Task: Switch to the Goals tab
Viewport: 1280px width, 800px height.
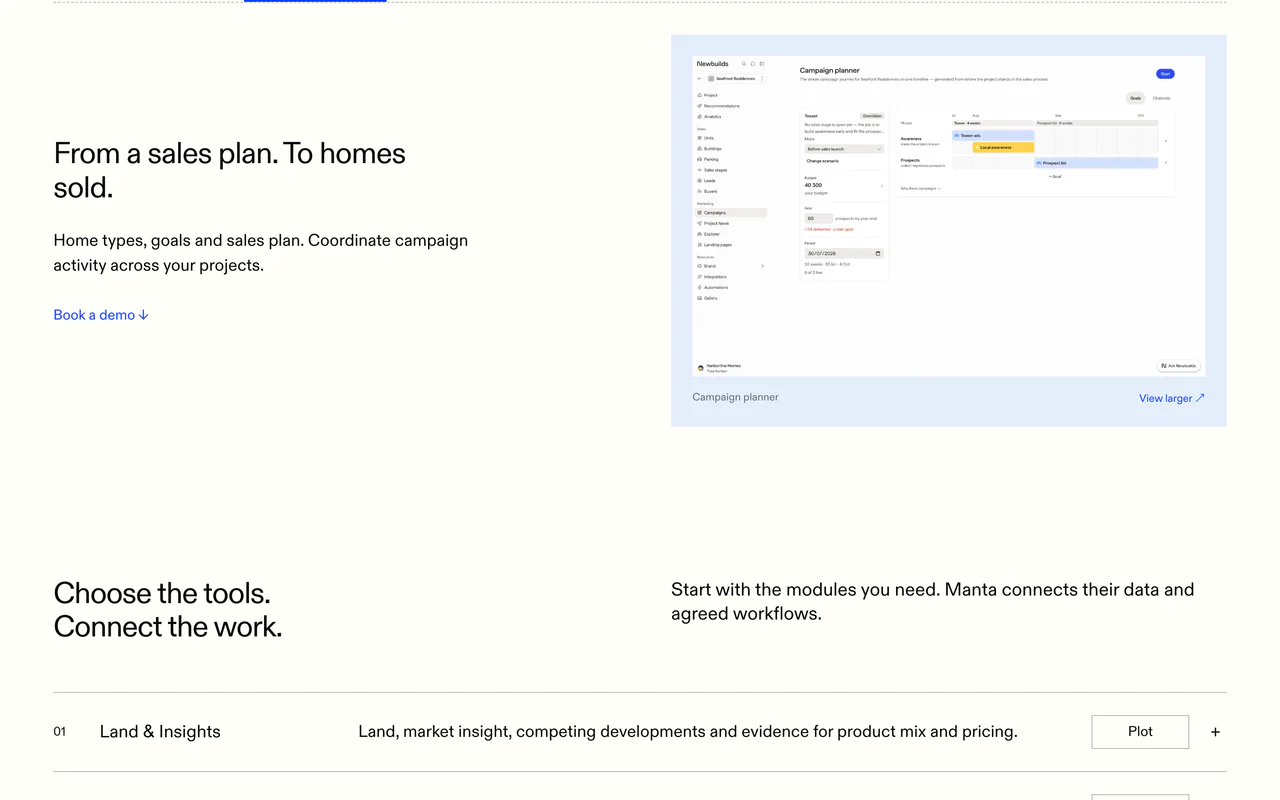Action: (1136, 98)
